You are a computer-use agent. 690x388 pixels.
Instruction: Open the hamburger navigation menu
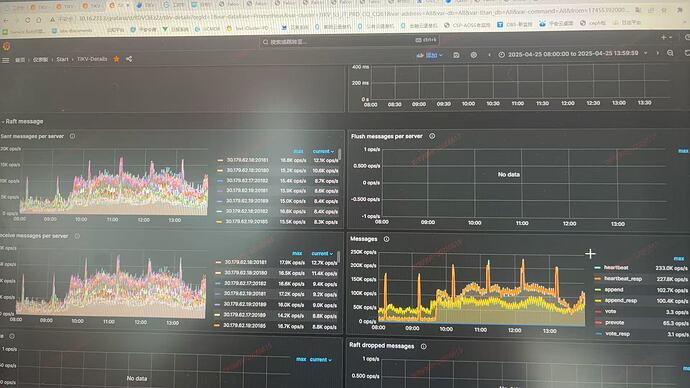pyautogui.click(x=5, y=60)
